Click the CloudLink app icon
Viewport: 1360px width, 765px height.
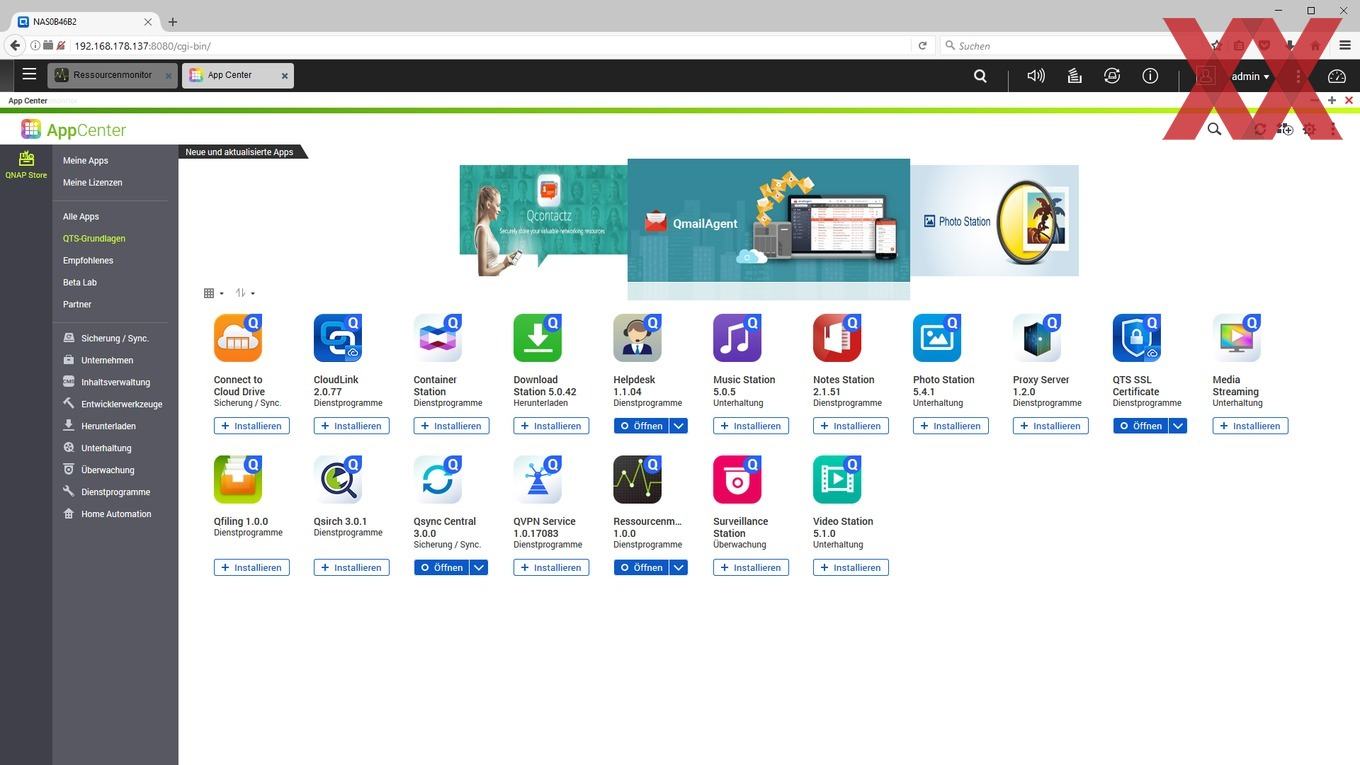338,338
